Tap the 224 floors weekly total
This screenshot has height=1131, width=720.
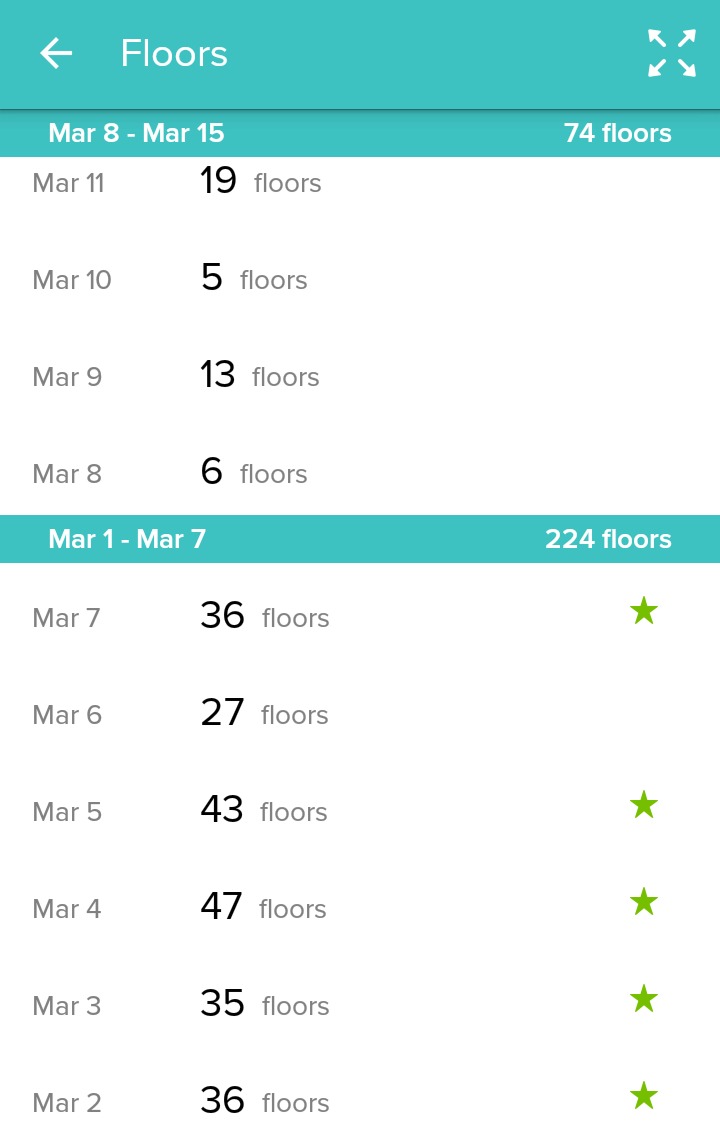pyautogui.click(x=608, y=539)
